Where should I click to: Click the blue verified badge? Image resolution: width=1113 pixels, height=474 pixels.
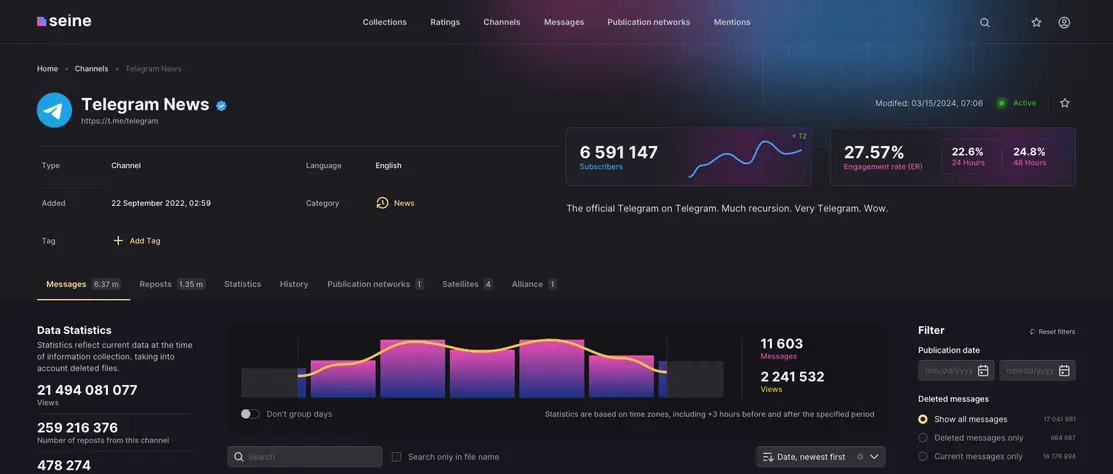(x=221, y=106)
